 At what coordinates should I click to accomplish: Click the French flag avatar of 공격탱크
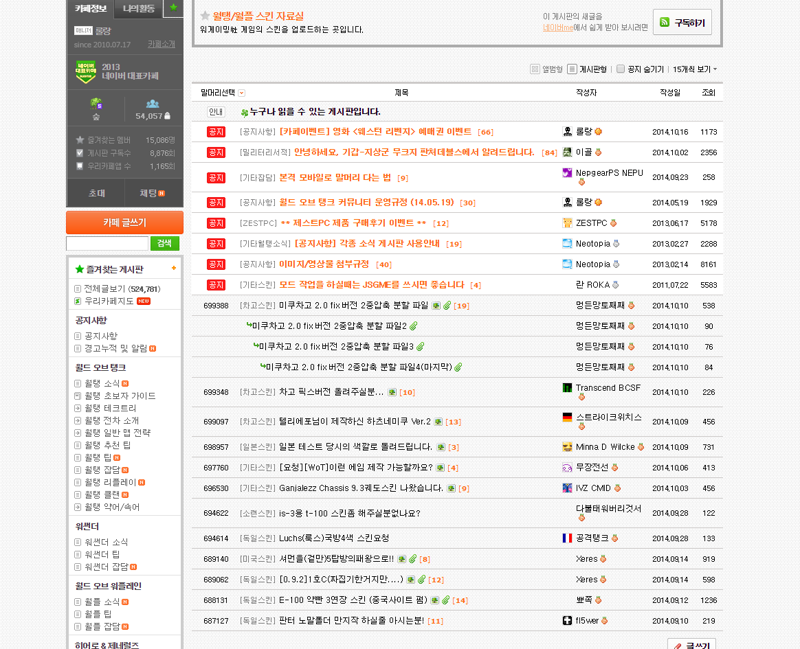[567, 538]
